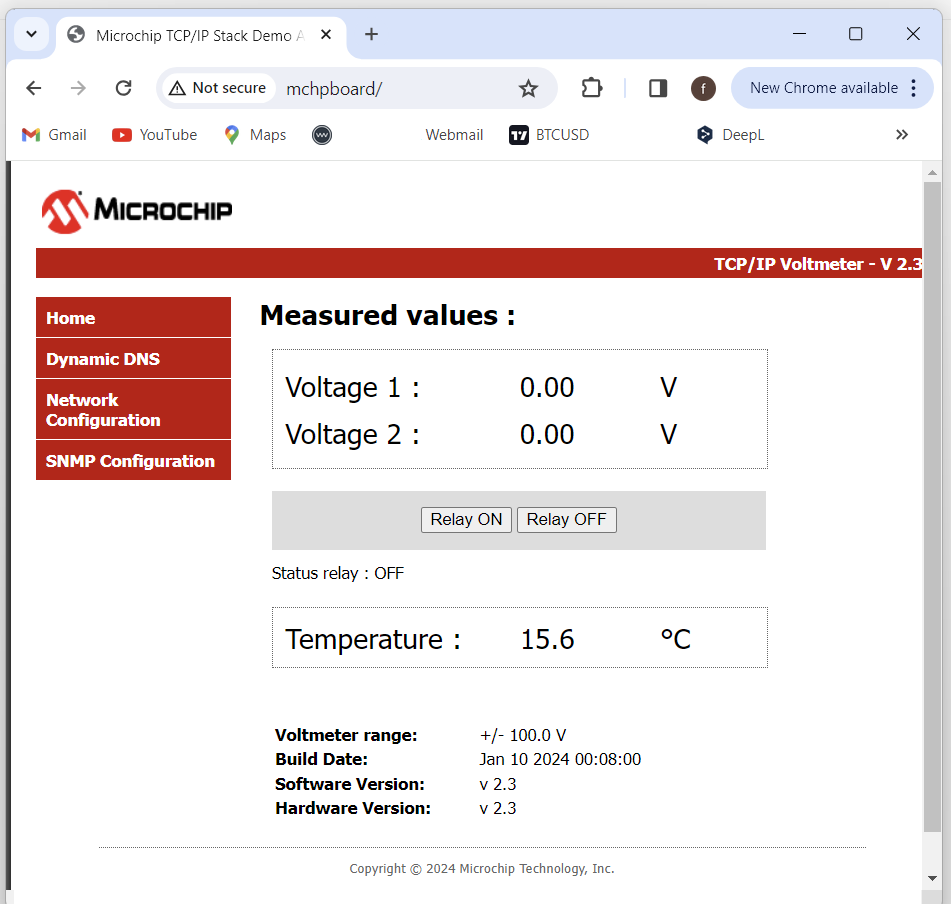Open the profile avatar 'f'
The height and width of the screenshot is (904, 951).
click(703, 89)
